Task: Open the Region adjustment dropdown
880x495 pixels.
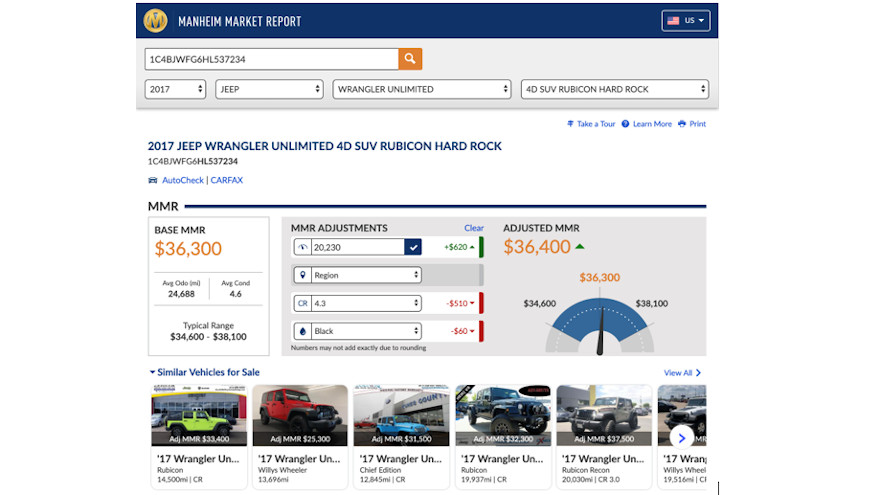Action: pyautogui.click(x=366, y=275)
